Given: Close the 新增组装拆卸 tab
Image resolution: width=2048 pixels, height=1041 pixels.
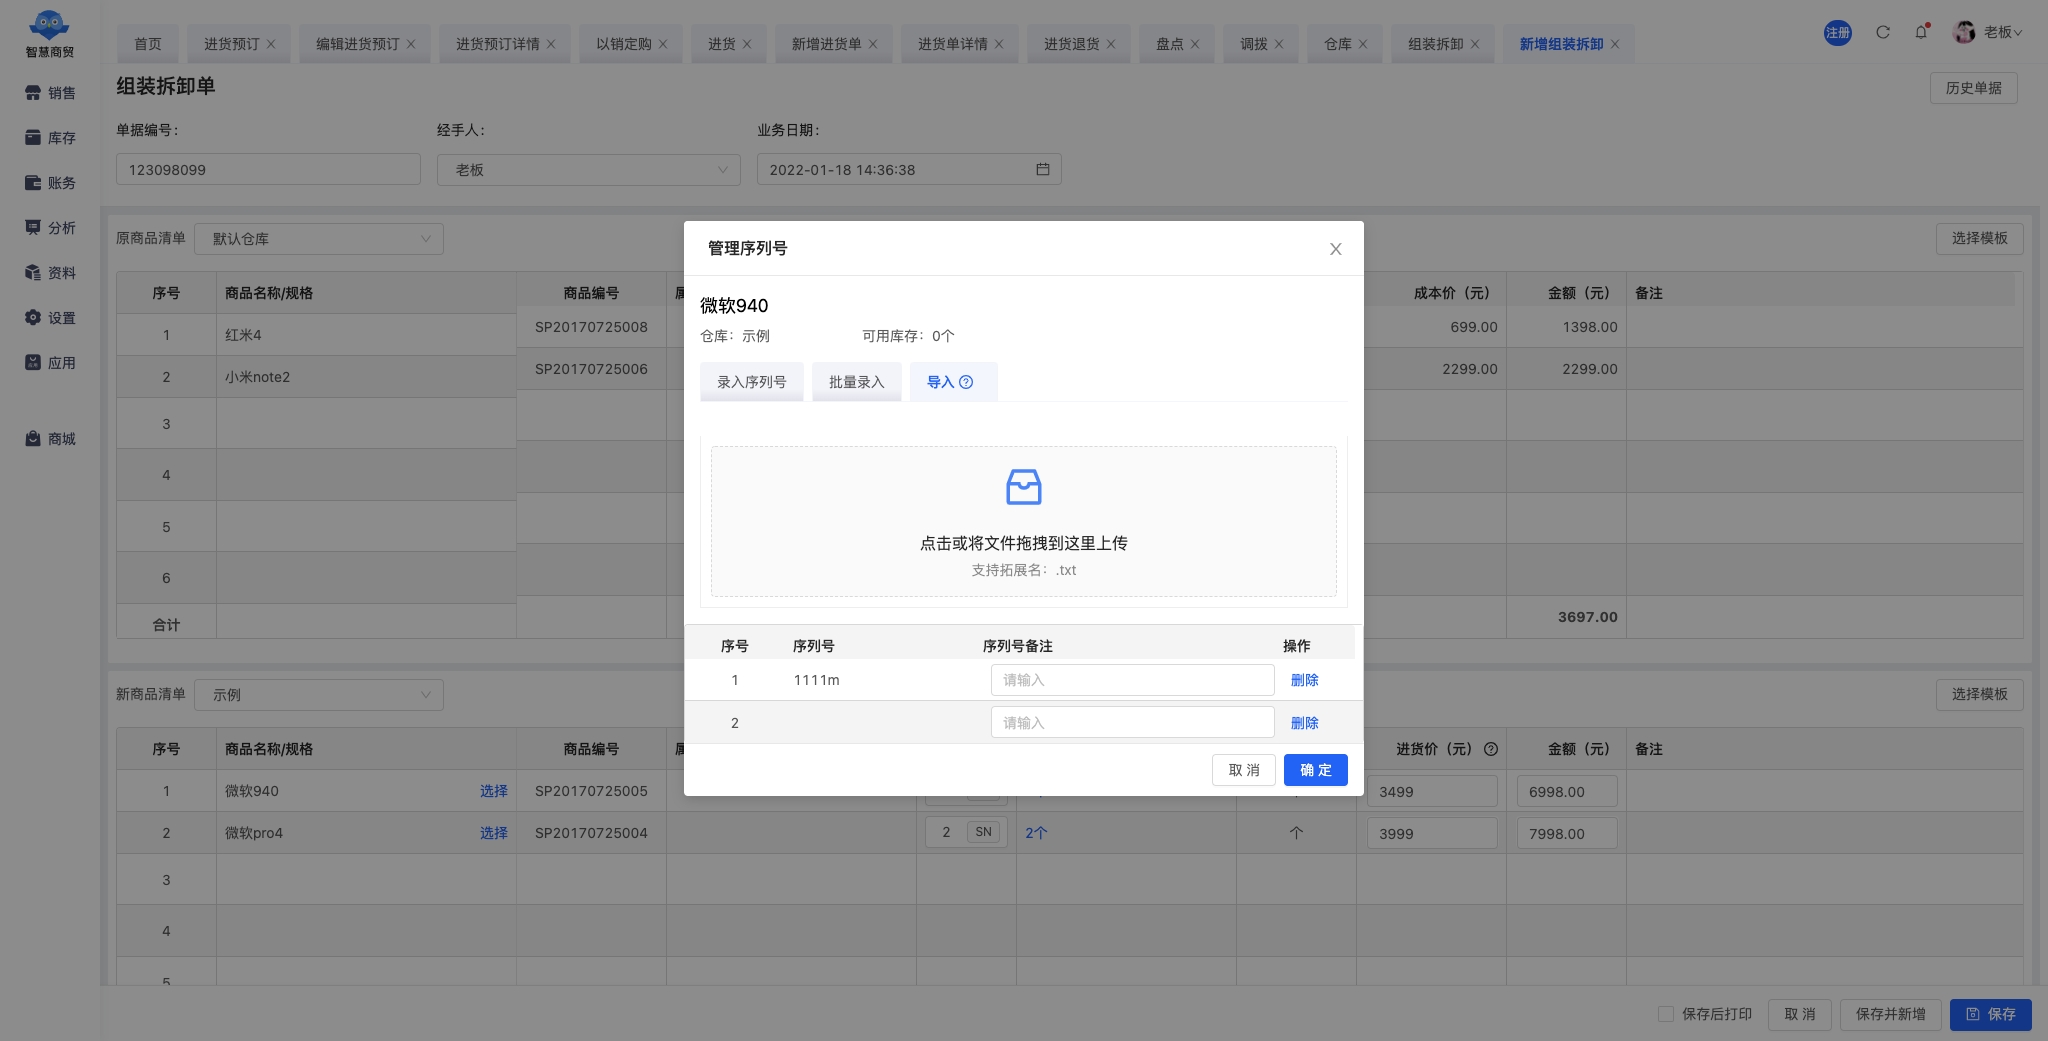Looking at the screenshot, I should pyautogui.click(x=1615, y=44).
